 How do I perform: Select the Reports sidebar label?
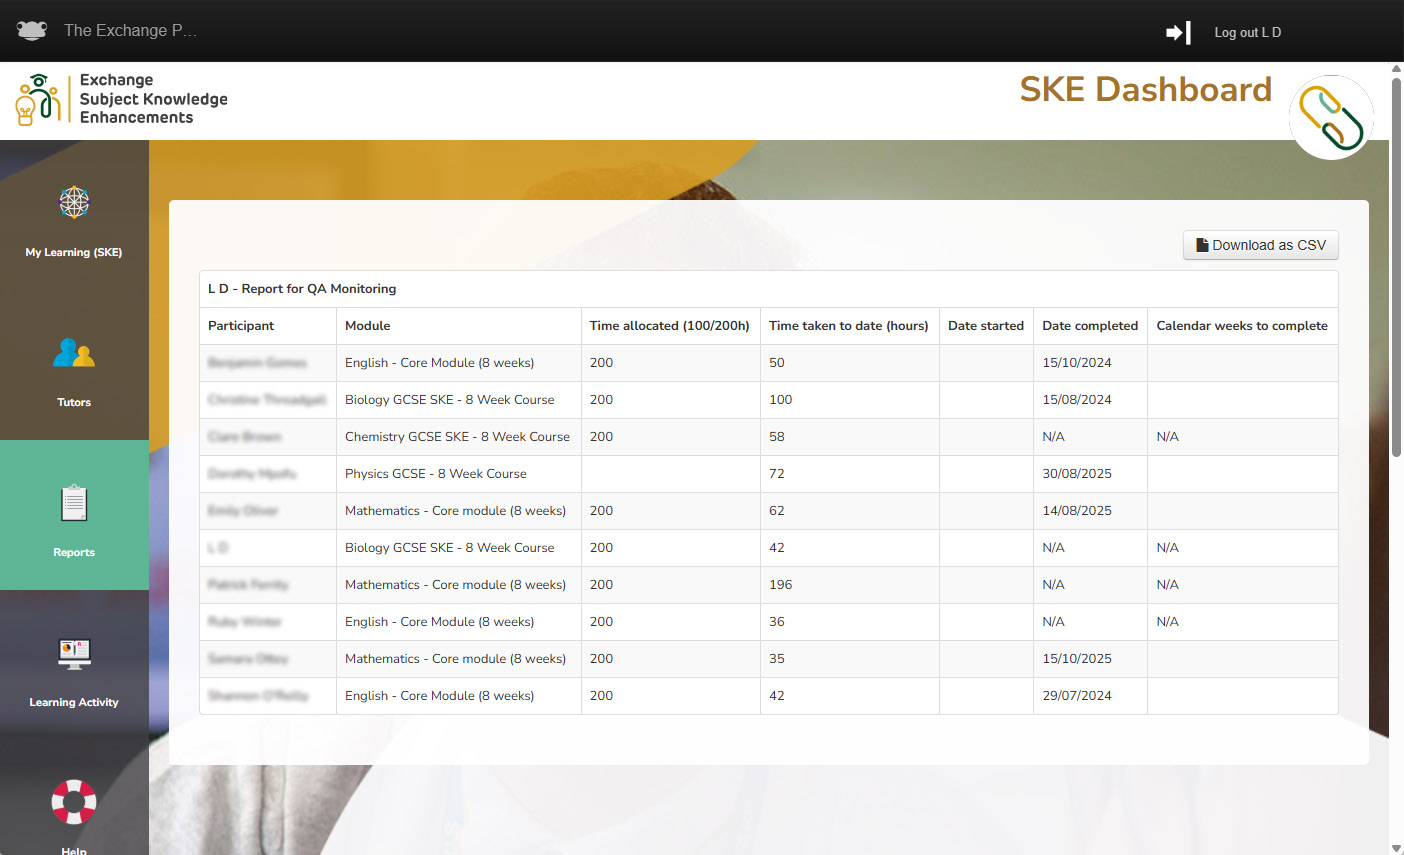(74, 552)
